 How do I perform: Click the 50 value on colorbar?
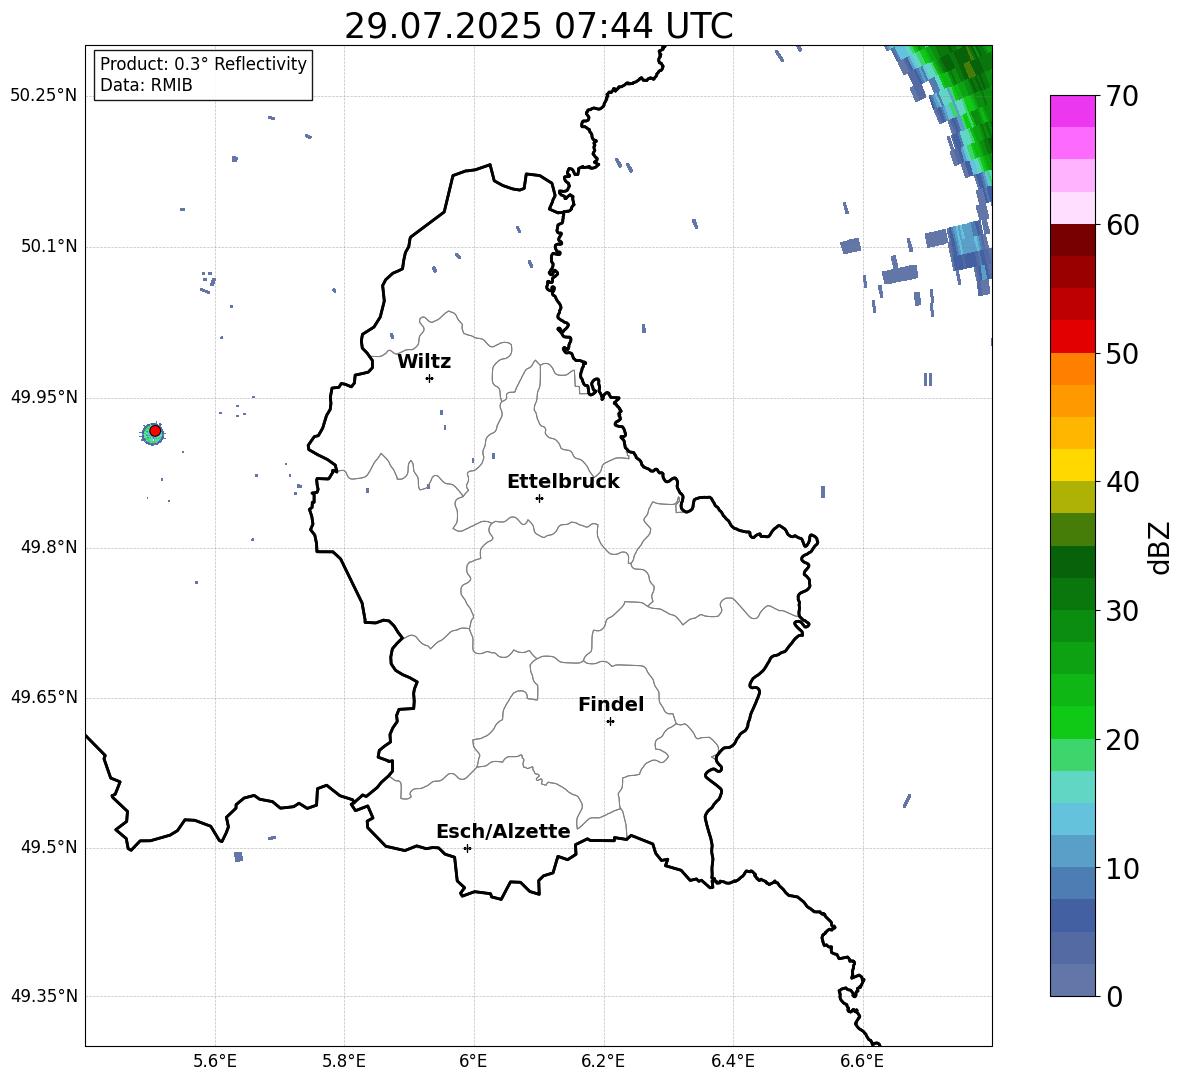[x=1122, y=354]
